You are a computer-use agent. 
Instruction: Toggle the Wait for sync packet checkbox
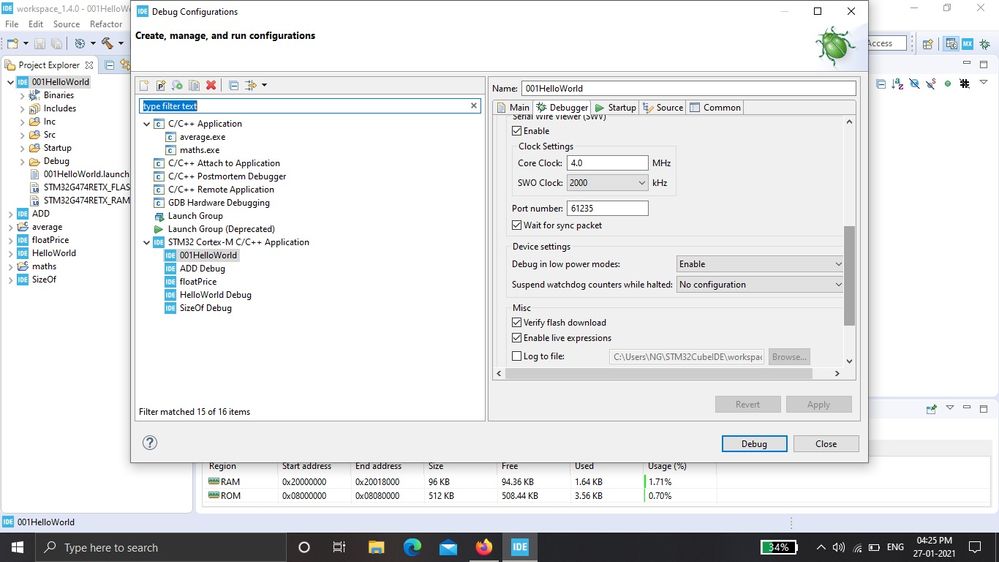tap(517, 225)
